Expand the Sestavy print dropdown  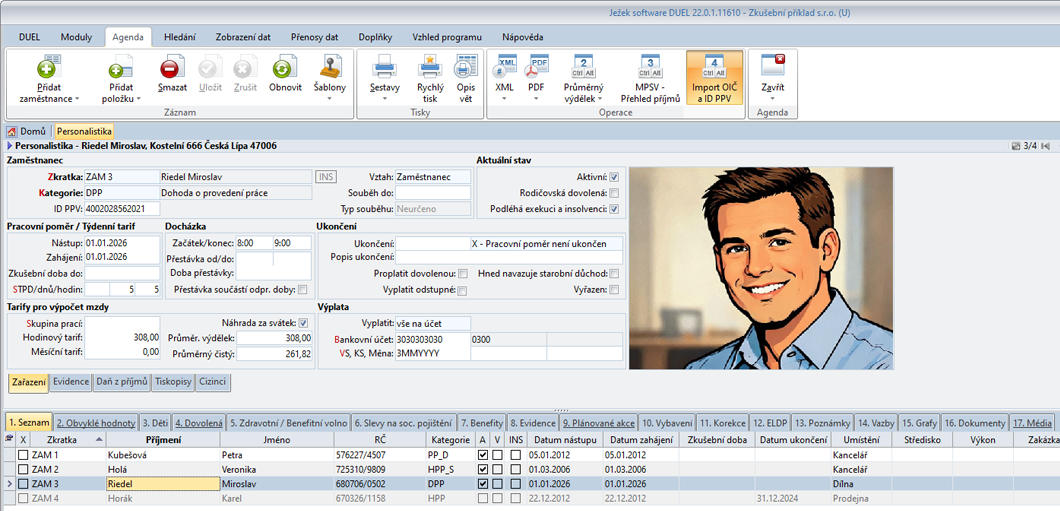(x=384, y=99)
